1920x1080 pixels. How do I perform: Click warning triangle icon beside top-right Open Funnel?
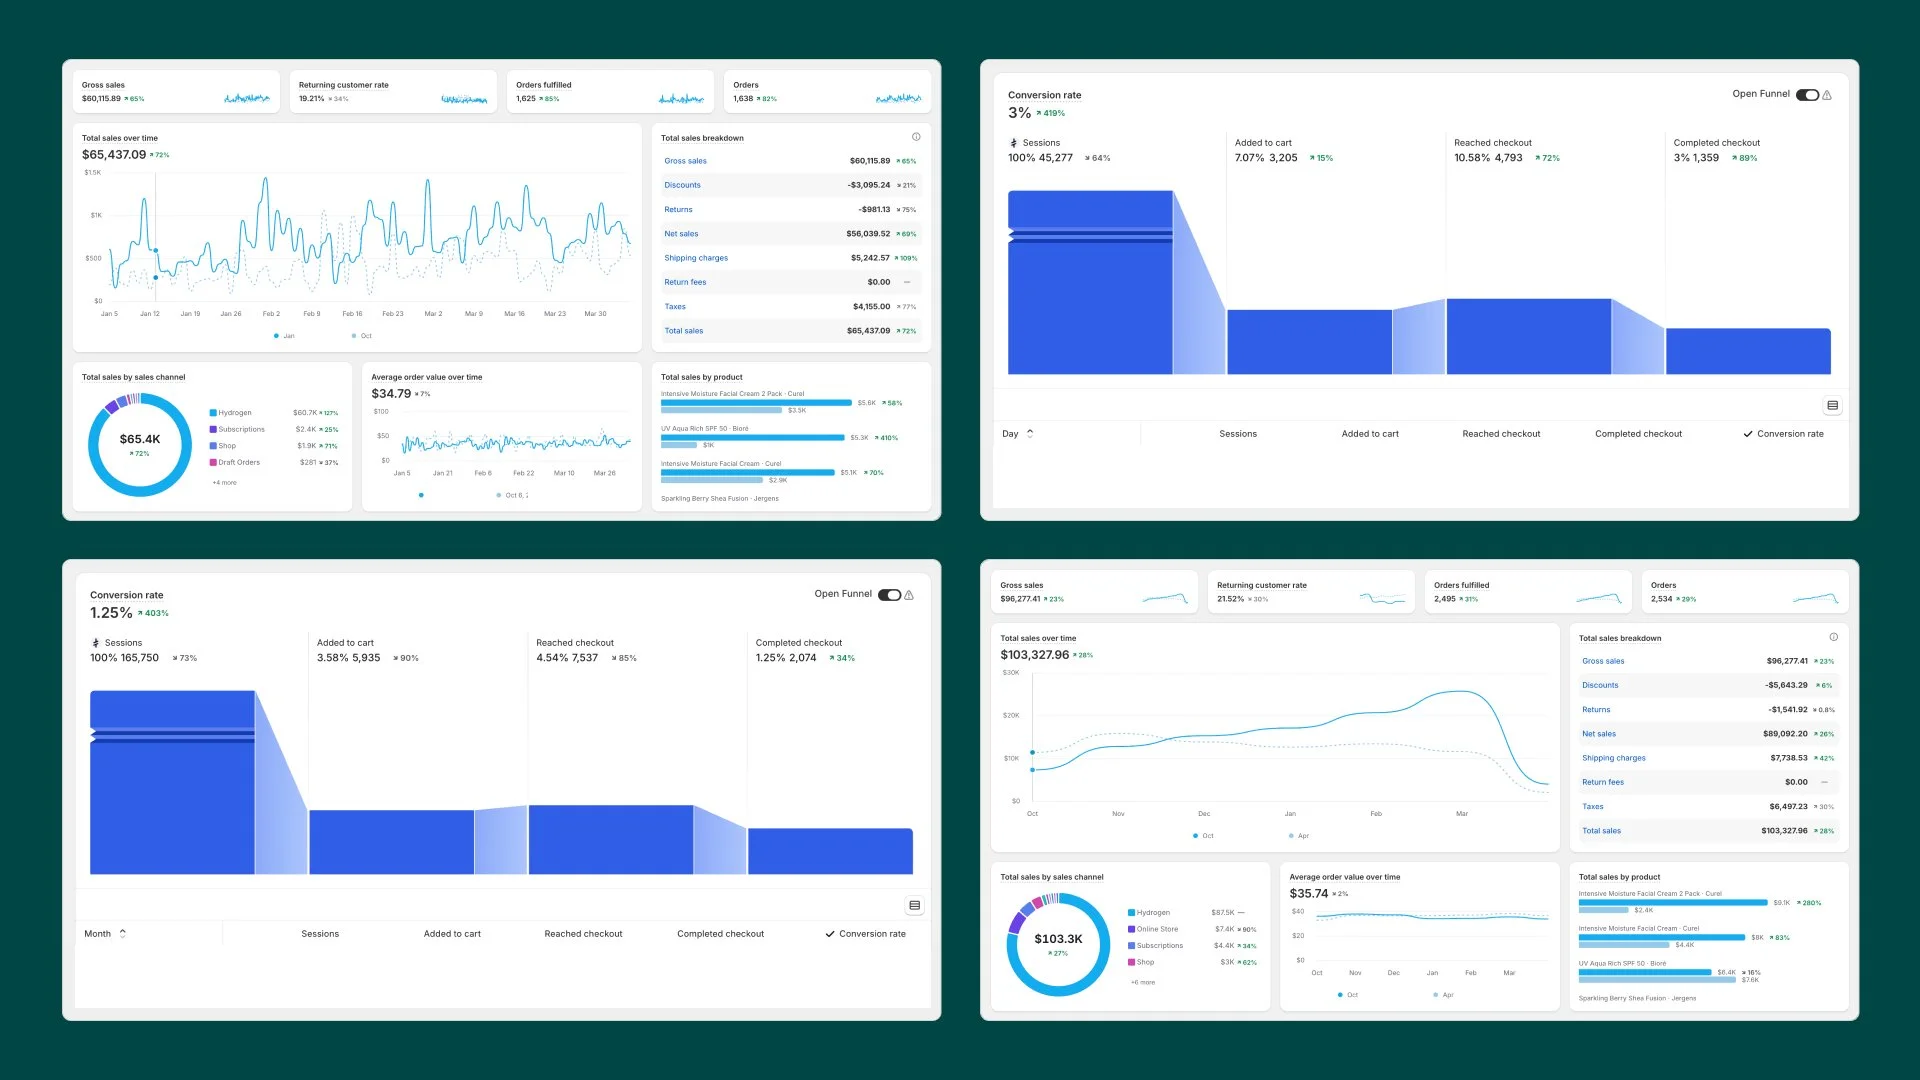1827,96
